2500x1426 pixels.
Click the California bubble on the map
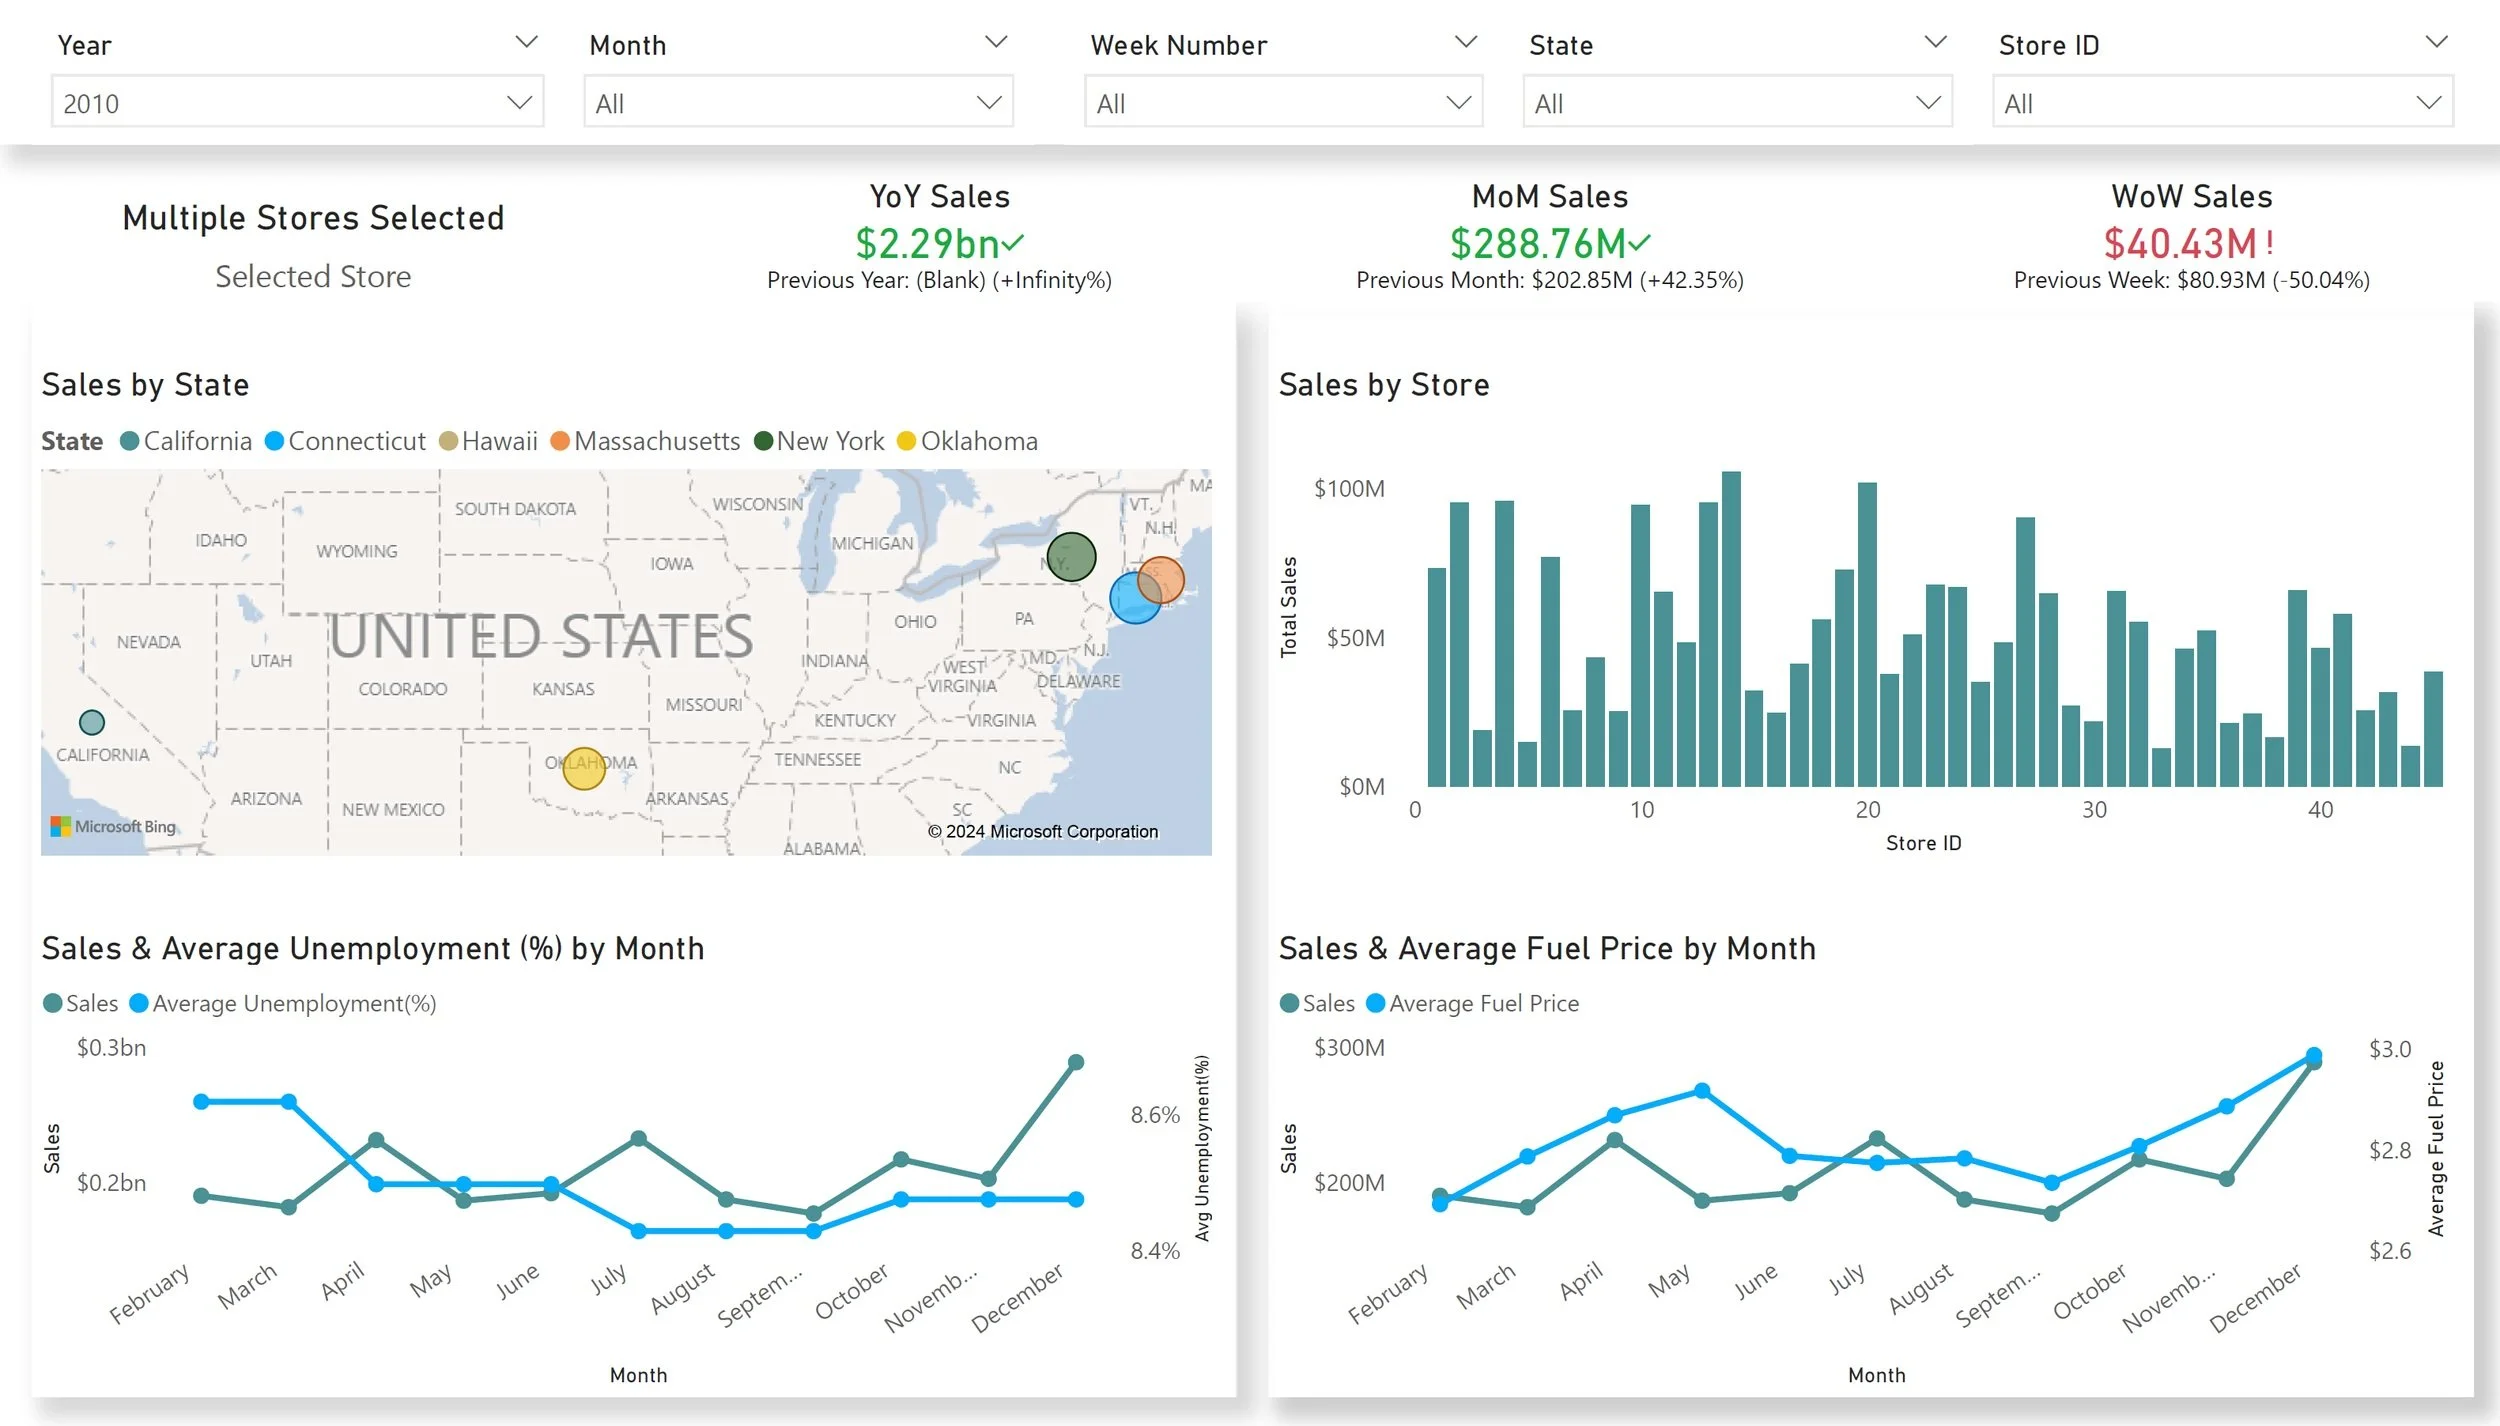[x=92, y=722]
